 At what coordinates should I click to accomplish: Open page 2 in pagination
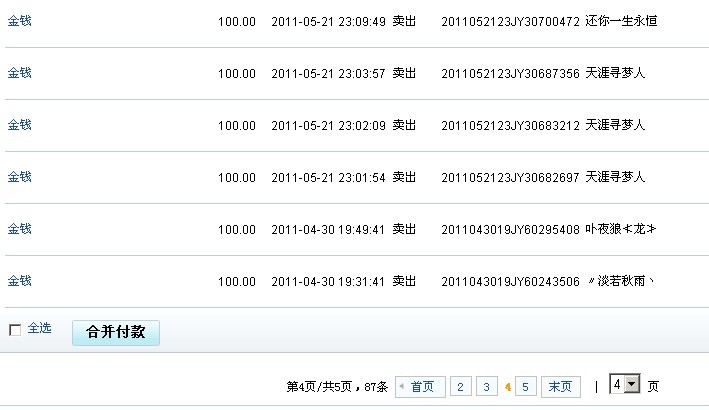pyautogui.click(x=460, y=387)
